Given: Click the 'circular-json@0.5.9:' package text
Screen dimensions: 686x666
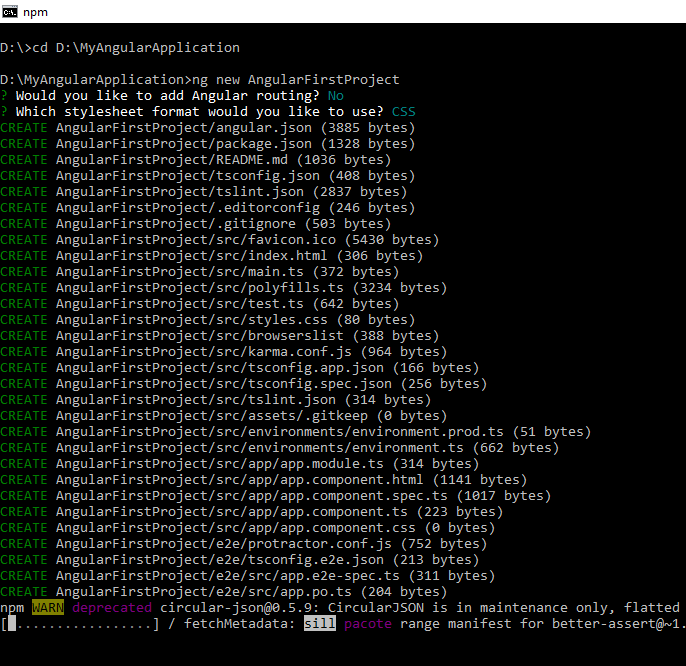Looking at the screenshot, I should 240,607.
